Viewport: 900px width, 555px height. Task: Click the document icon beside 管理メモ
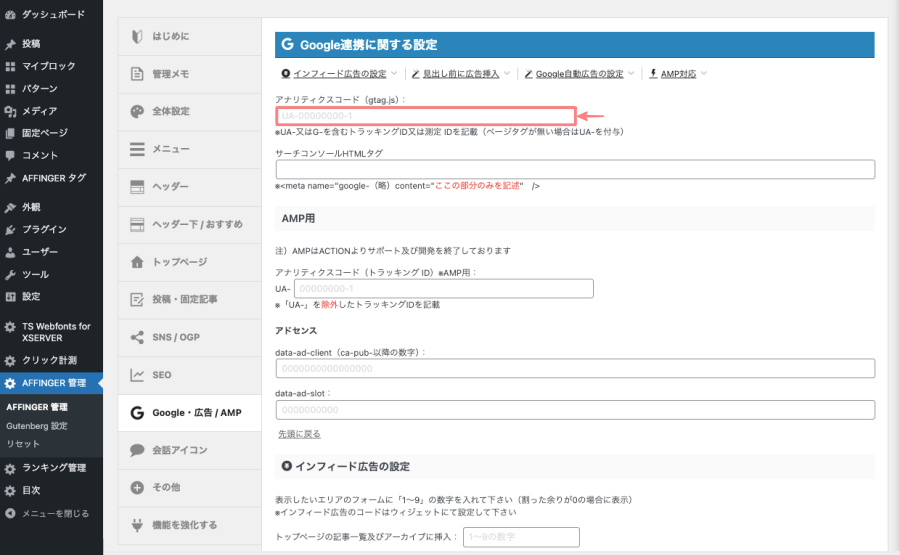(x=137, y=74)
